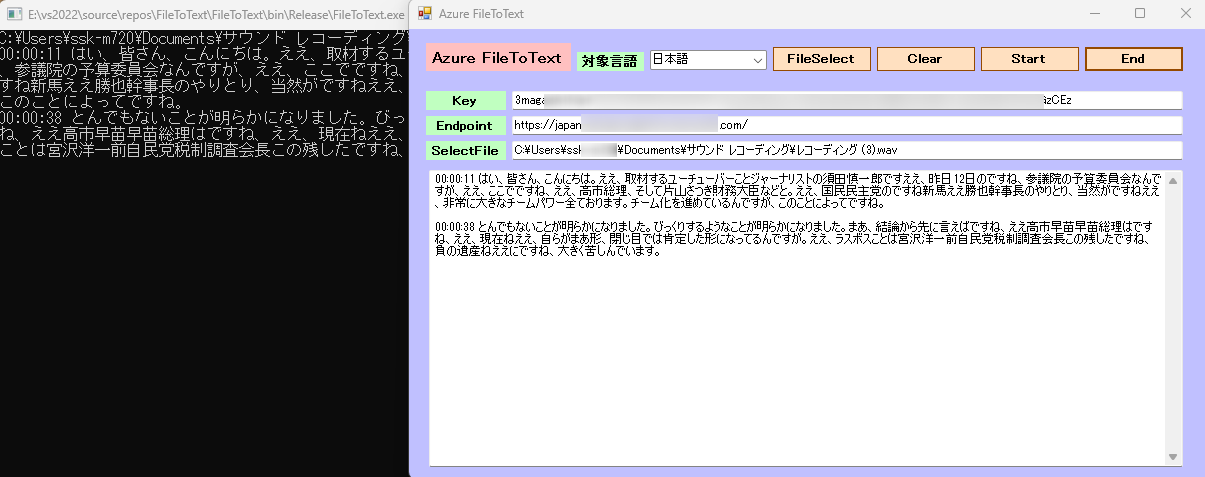Viewport: 1205px width, 477px height.
Task: Focus the Key input field
Action: [846, 101]
